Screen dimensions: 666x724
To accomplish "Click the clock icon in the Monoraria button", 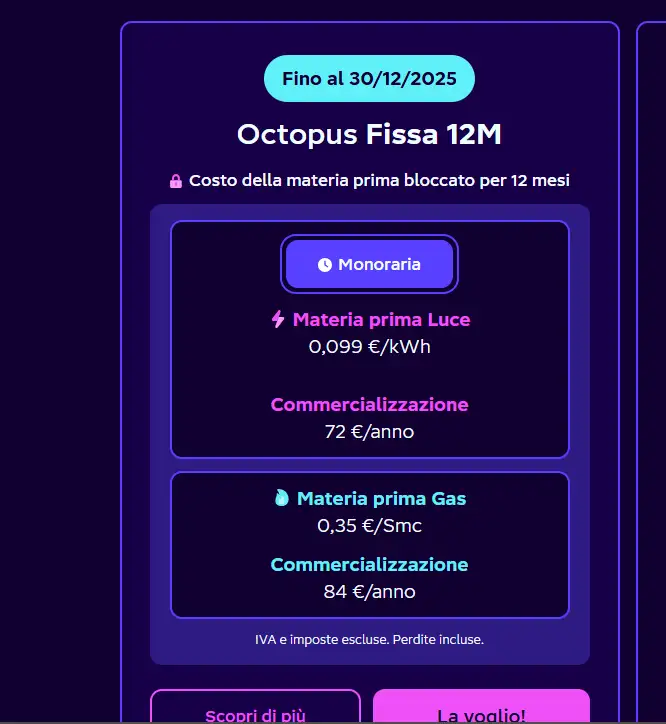I will pyautogui.click(x=324, y=265).
